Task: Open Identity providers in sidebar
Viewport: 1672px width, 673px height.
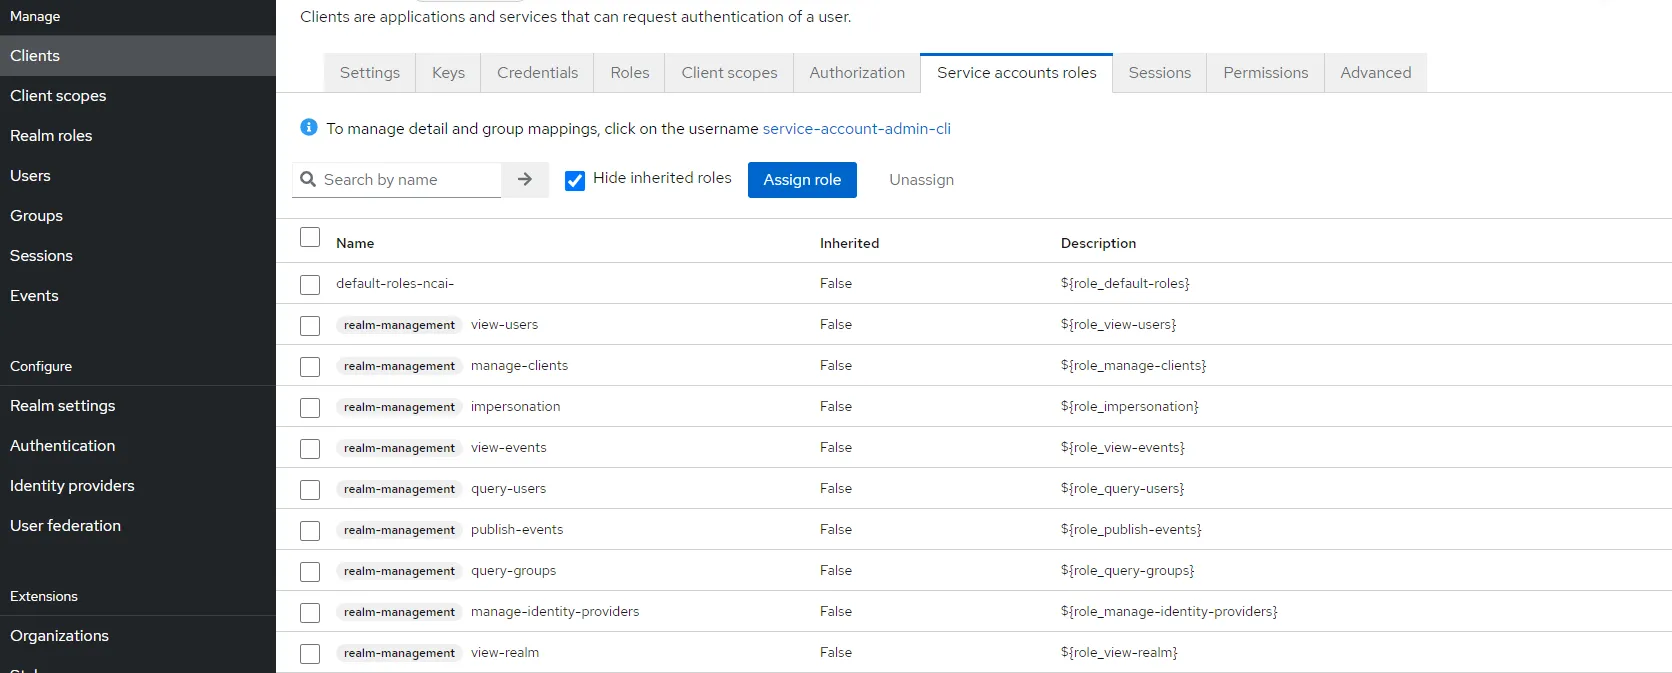Action: click(72, 486)
